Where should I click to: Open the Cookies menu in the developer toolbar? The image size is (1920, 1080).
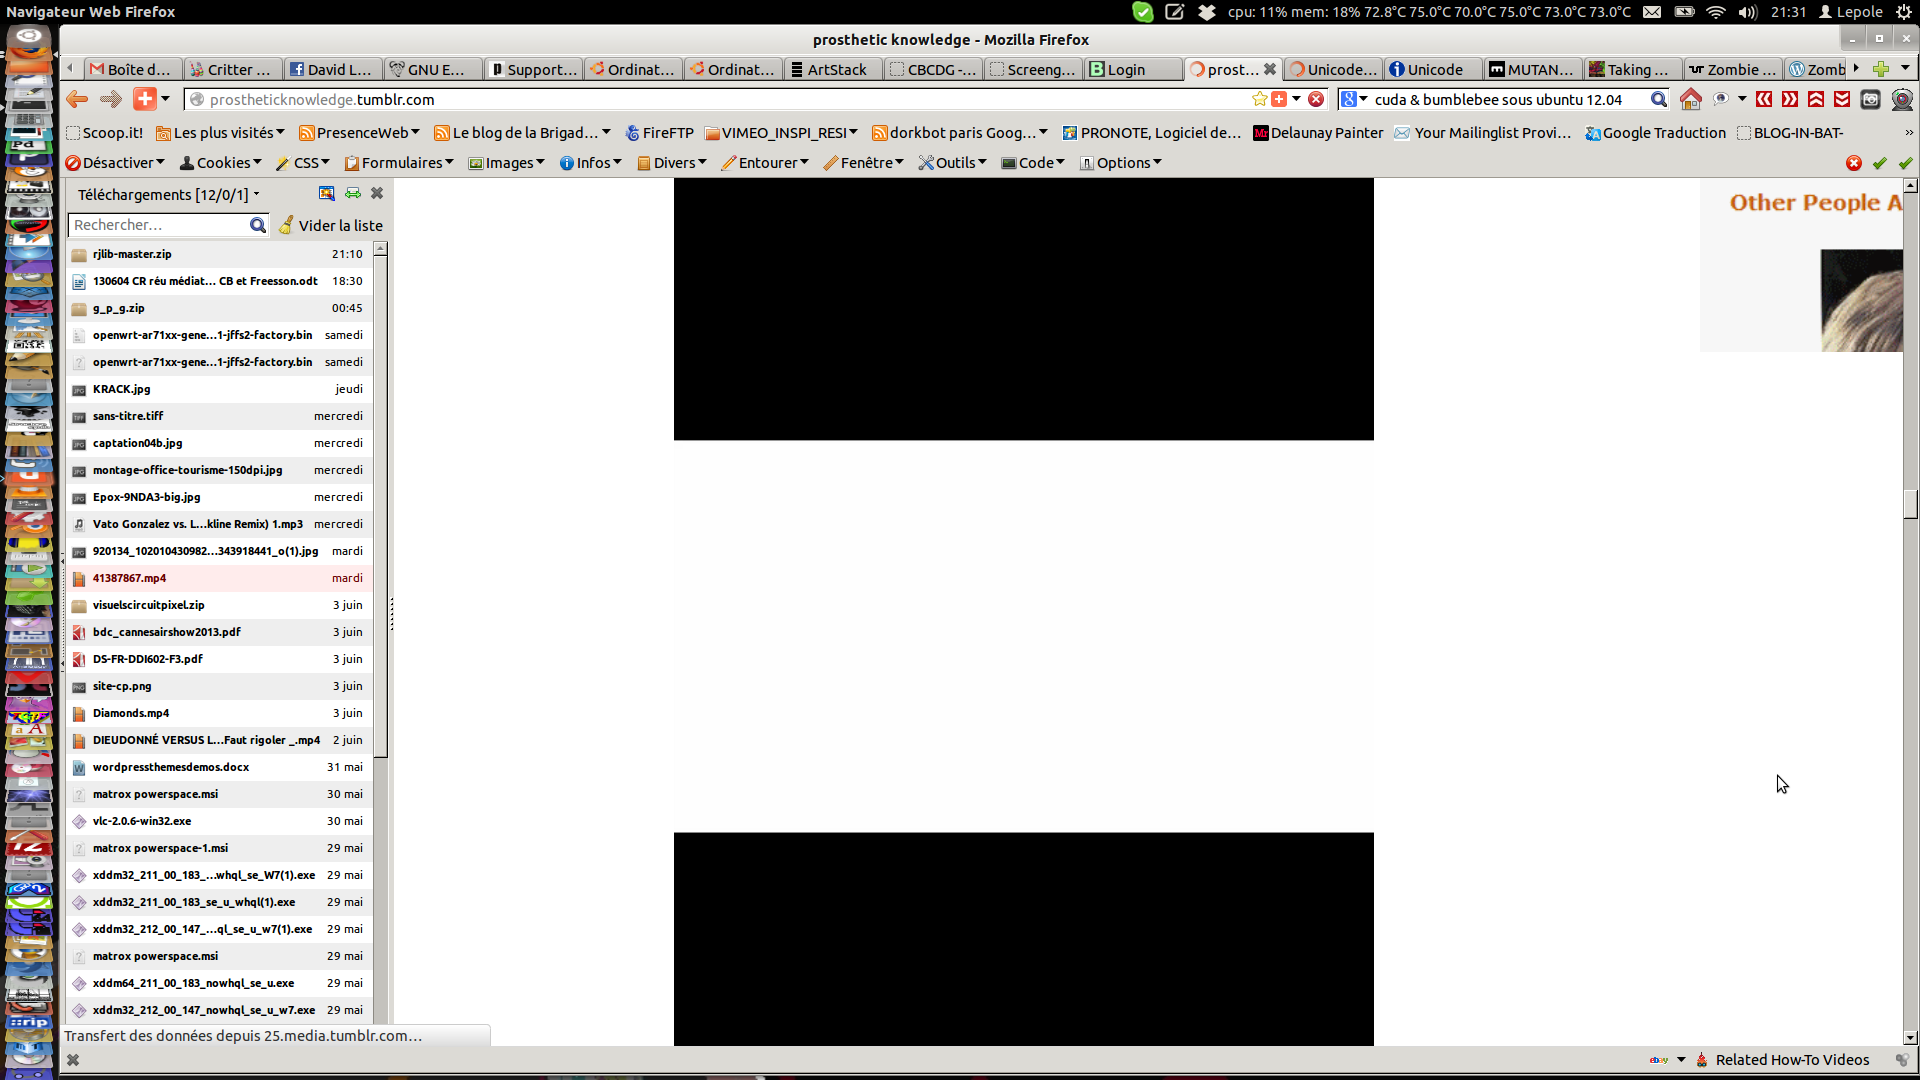point(221,163)
